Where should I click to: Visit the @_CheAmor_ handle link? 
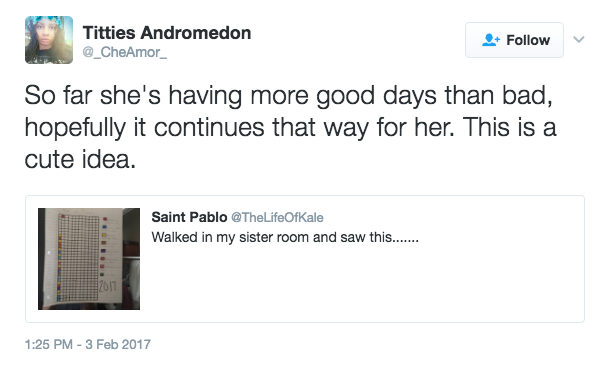click(125, 52)
